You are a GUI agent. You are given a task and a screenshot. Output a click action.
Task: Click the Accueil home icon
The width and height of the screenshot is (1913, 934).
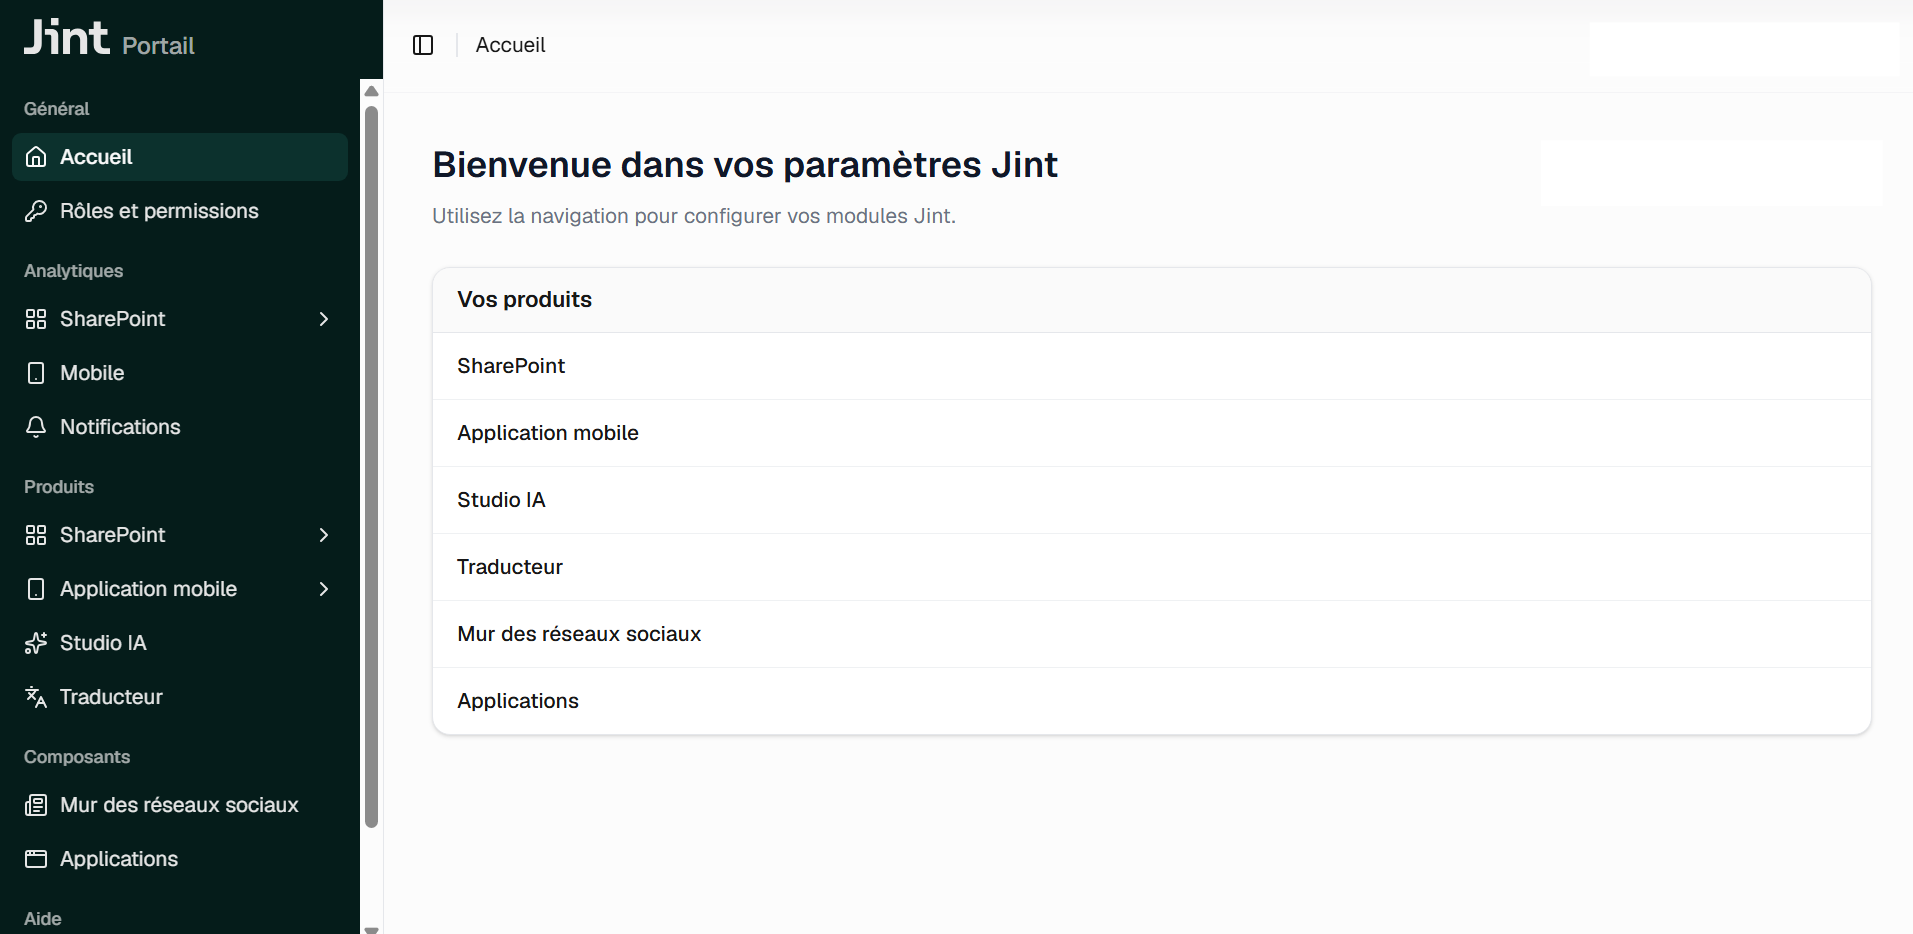(36, 157)
